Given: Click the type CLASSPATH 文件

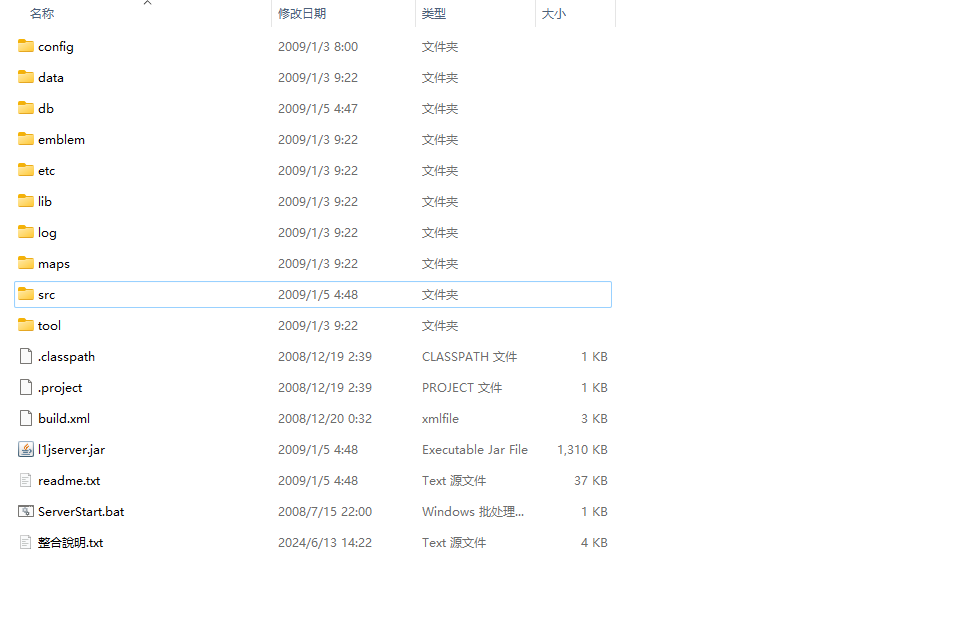Looking at the screenshot, I should (x=469, y=357).
